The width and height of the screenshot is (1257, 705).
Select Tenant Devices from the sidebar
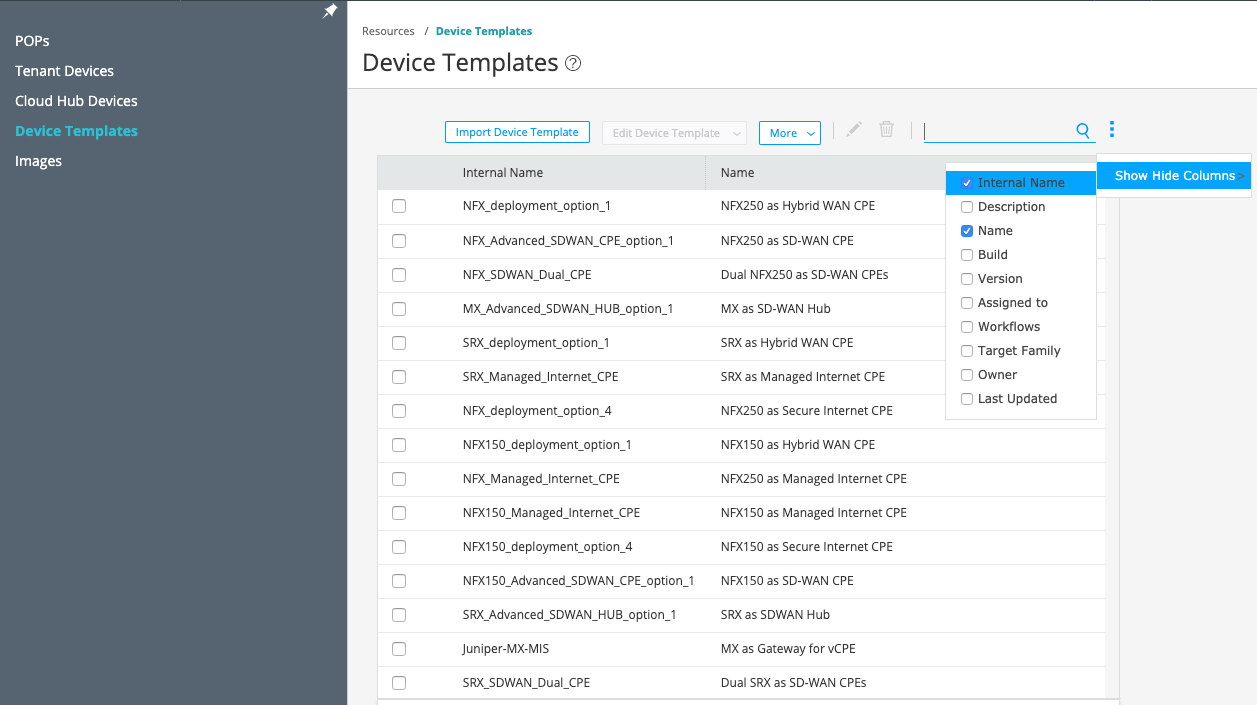(64, 70)
